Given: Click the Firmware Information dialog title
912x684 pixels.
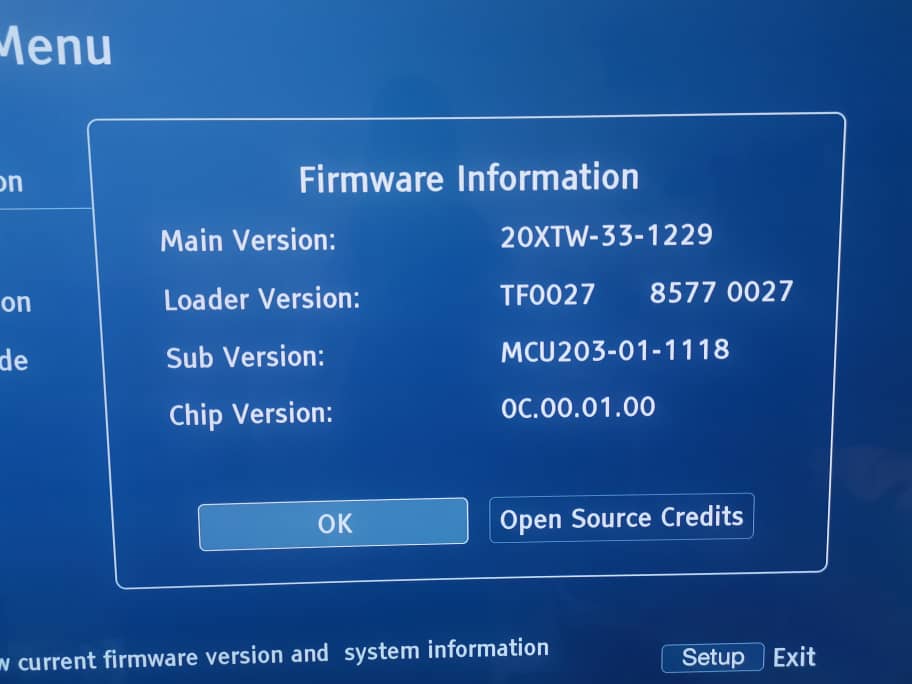Looking at the screenshot, I should 469,178.
